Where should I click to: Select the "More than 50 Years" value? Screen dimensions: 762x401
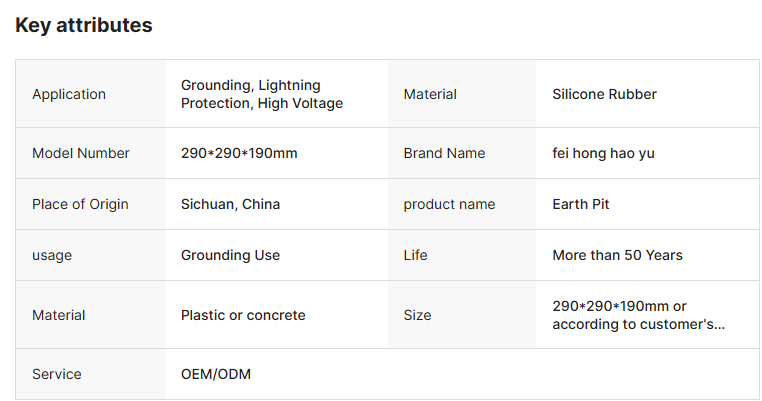coord(617,255)
